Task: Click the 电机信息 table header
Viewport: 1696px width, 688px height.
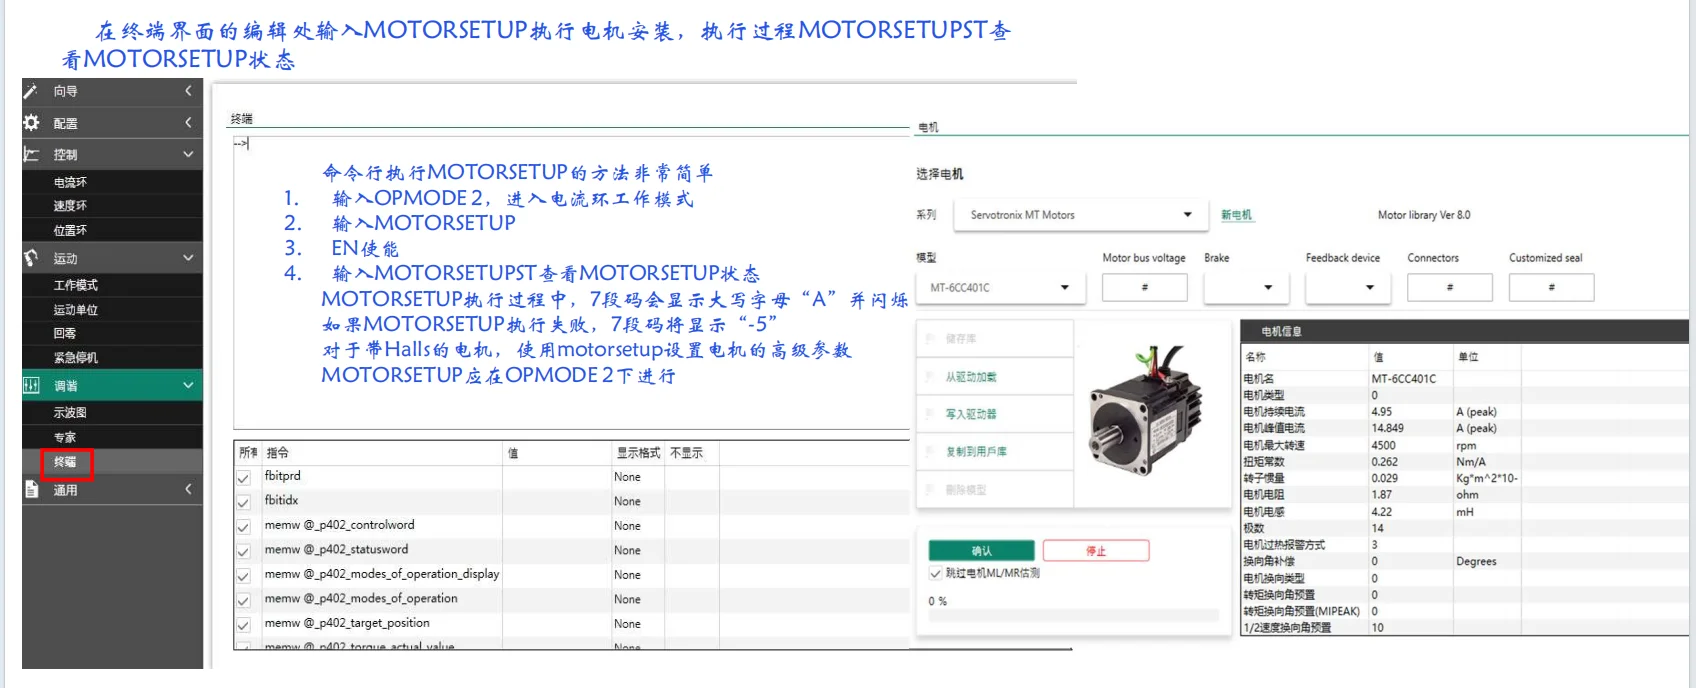Action: pyautogui.click(x=1464, y=331)
